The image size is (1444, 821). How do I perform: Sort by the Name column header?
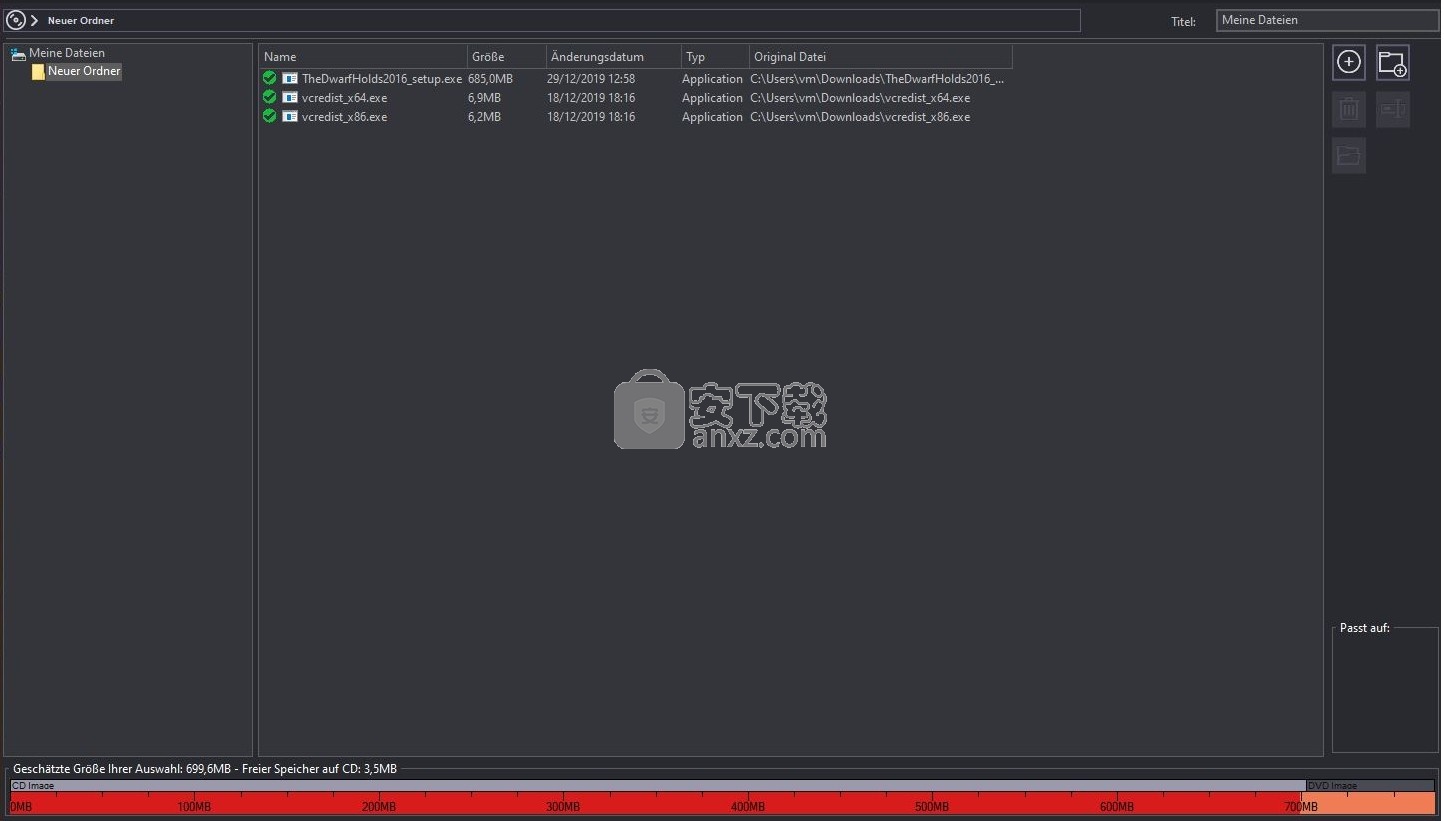pyautogui.click(x=362, y=57)
